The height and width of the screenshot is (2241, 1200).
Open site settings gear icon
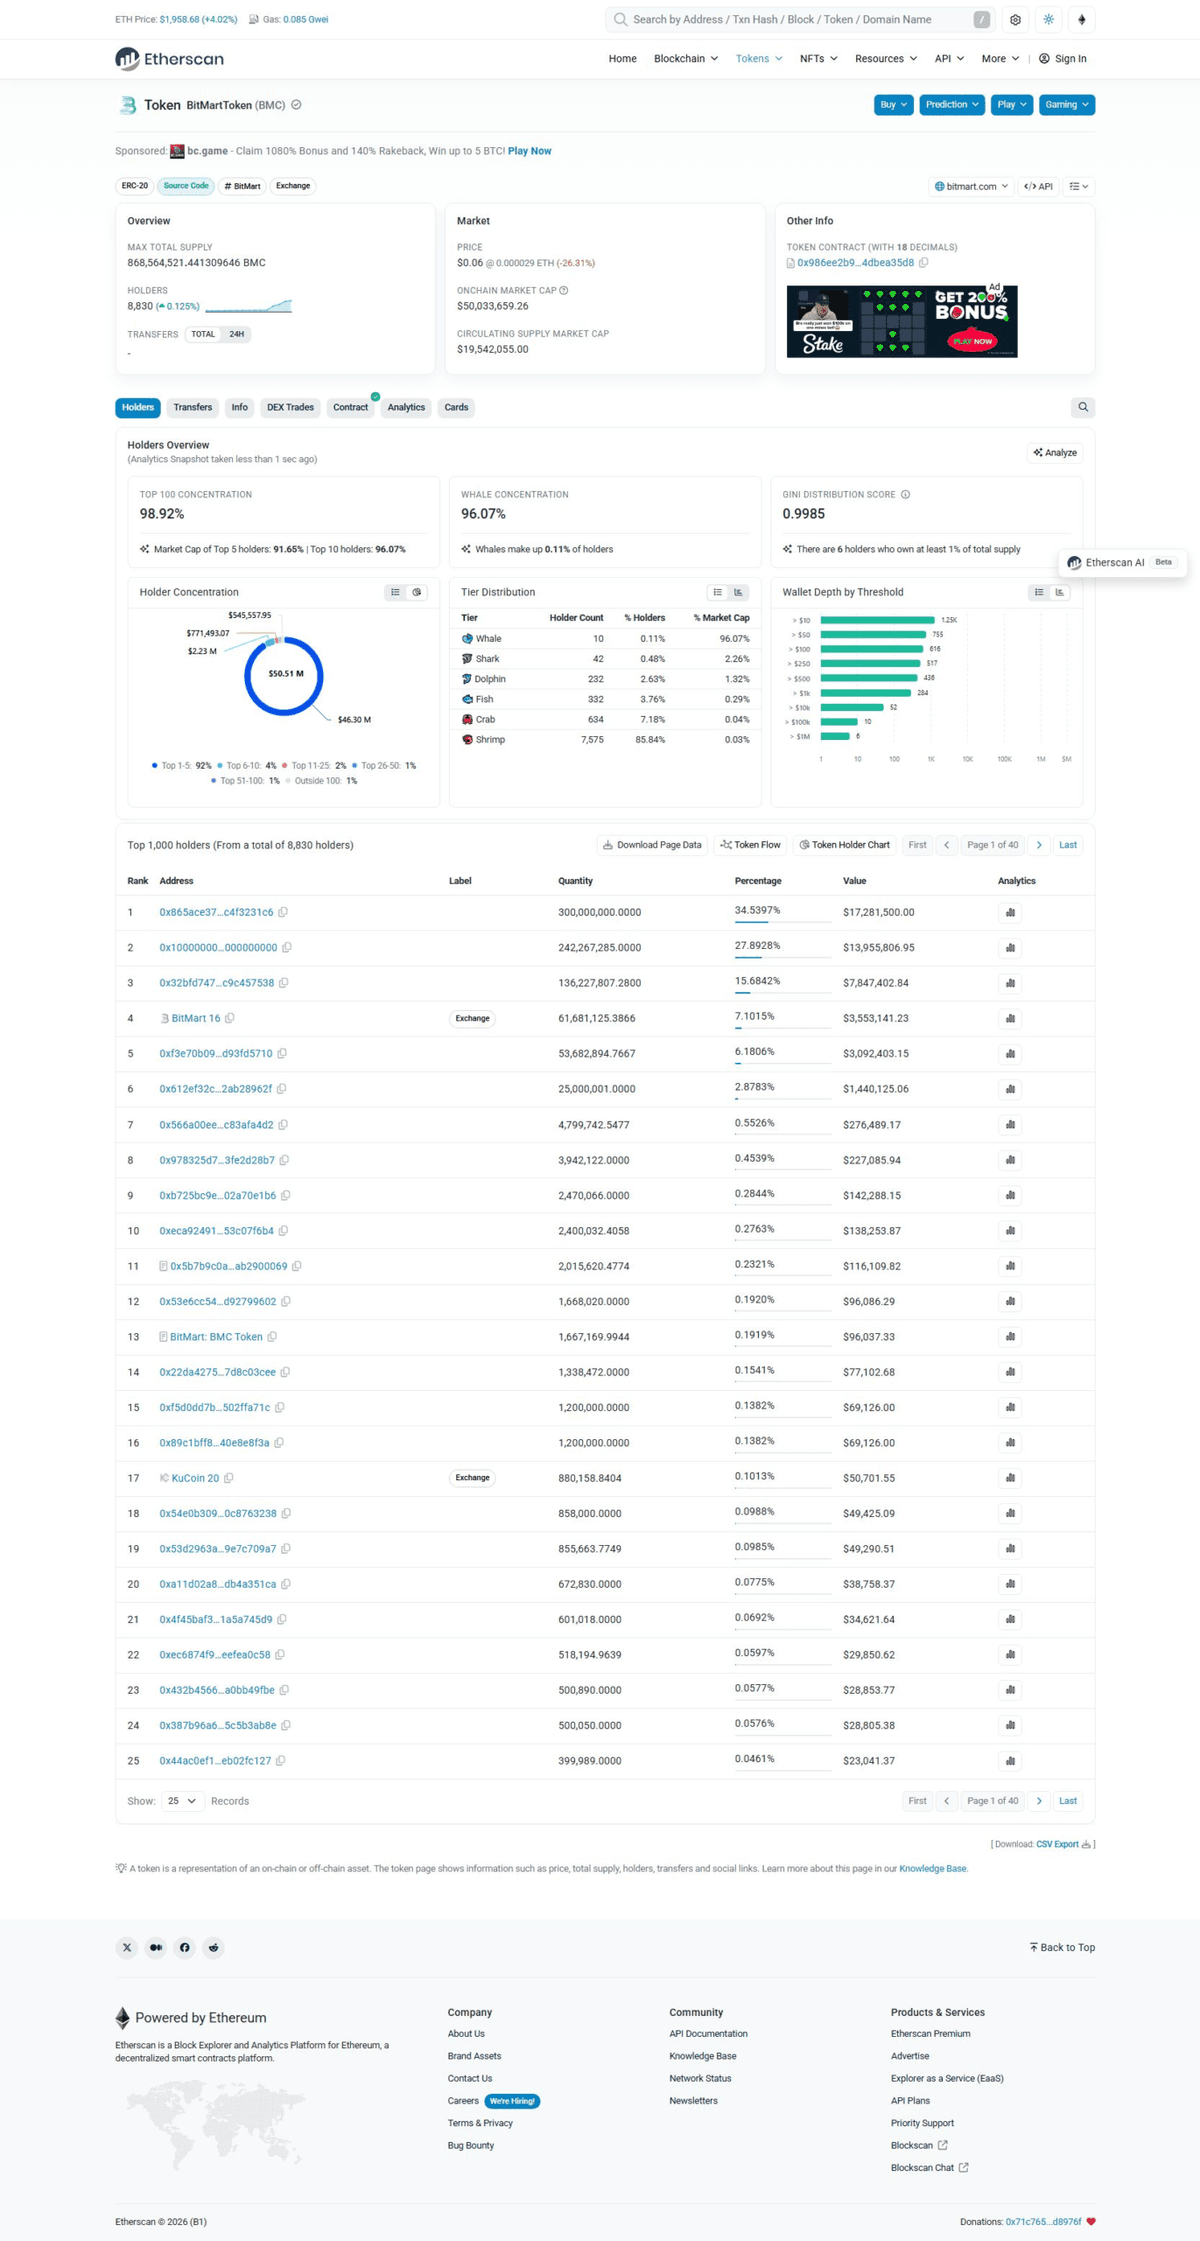1015,19
